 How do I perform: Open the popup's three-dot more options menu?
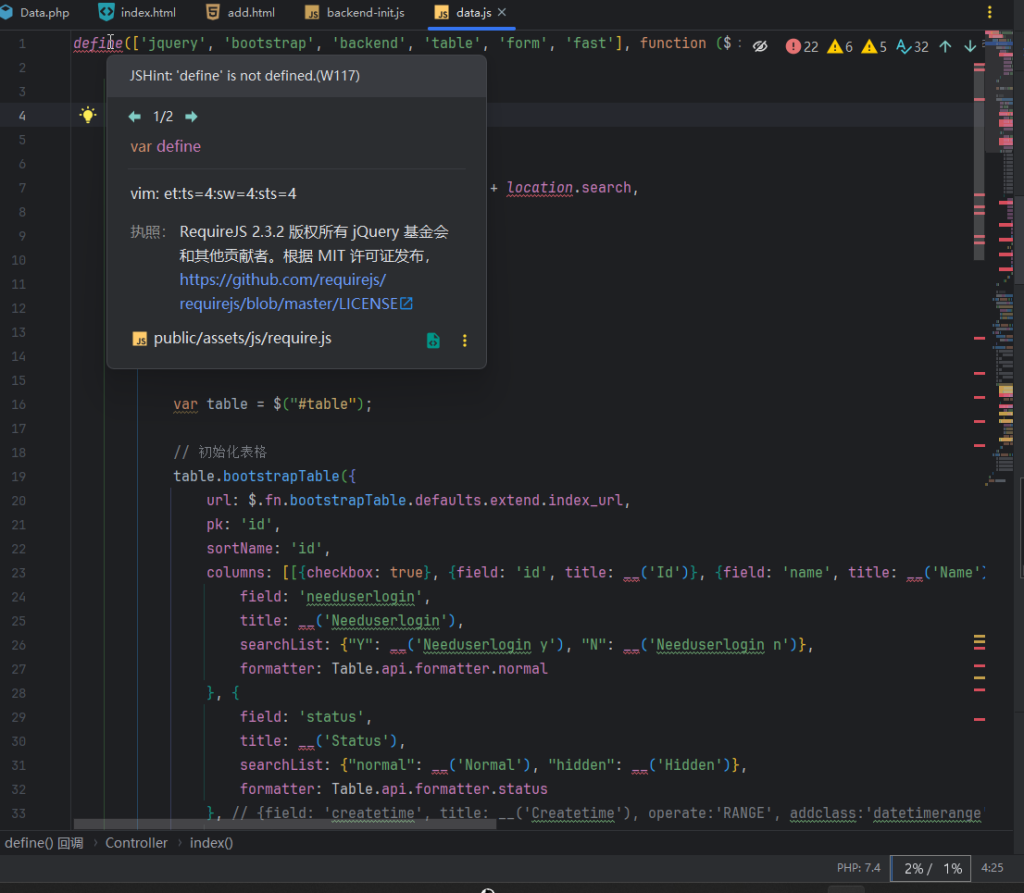click(x=464, y=340)
